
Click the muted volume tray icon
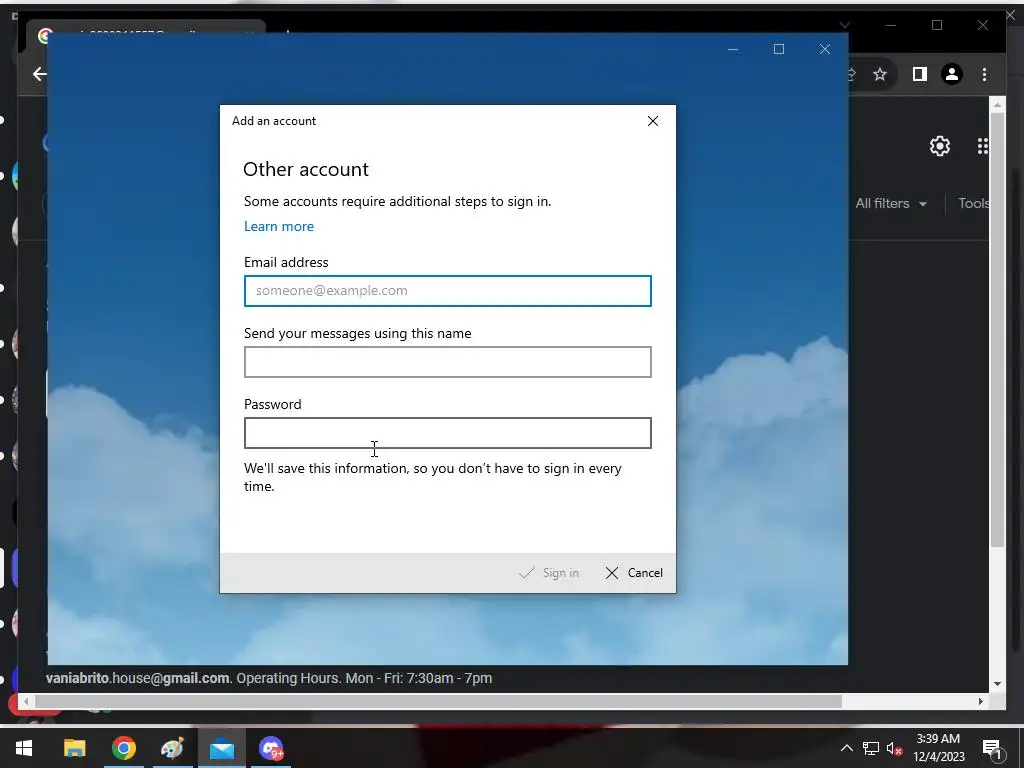(x=895, y=748)
